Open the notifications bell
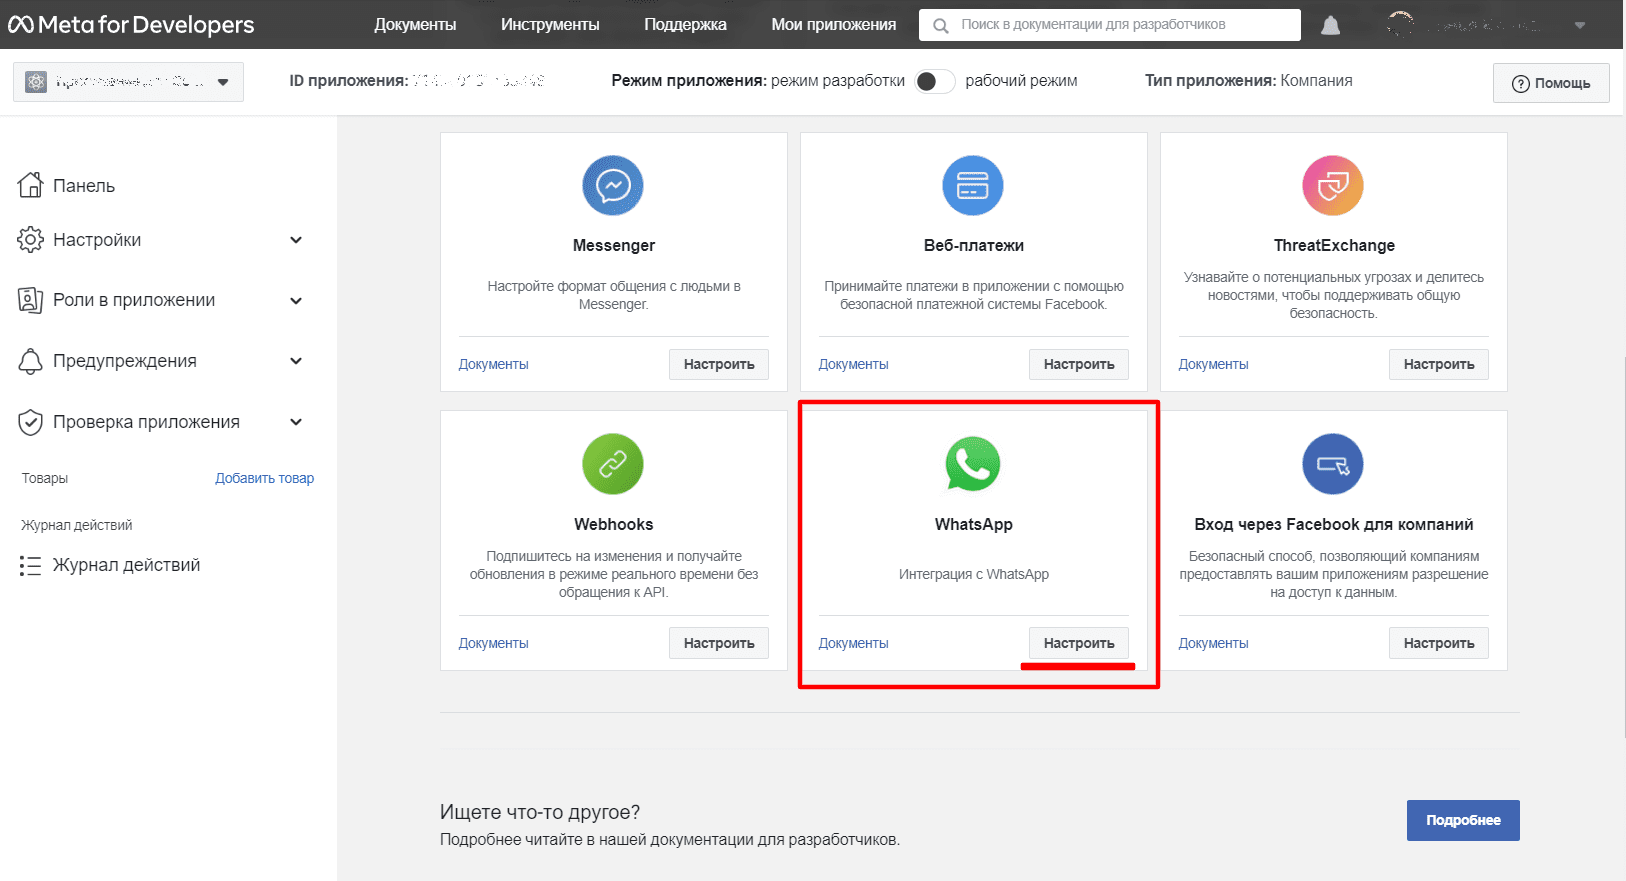This screenshot has width=1626, height=881. click(1330, 25)
